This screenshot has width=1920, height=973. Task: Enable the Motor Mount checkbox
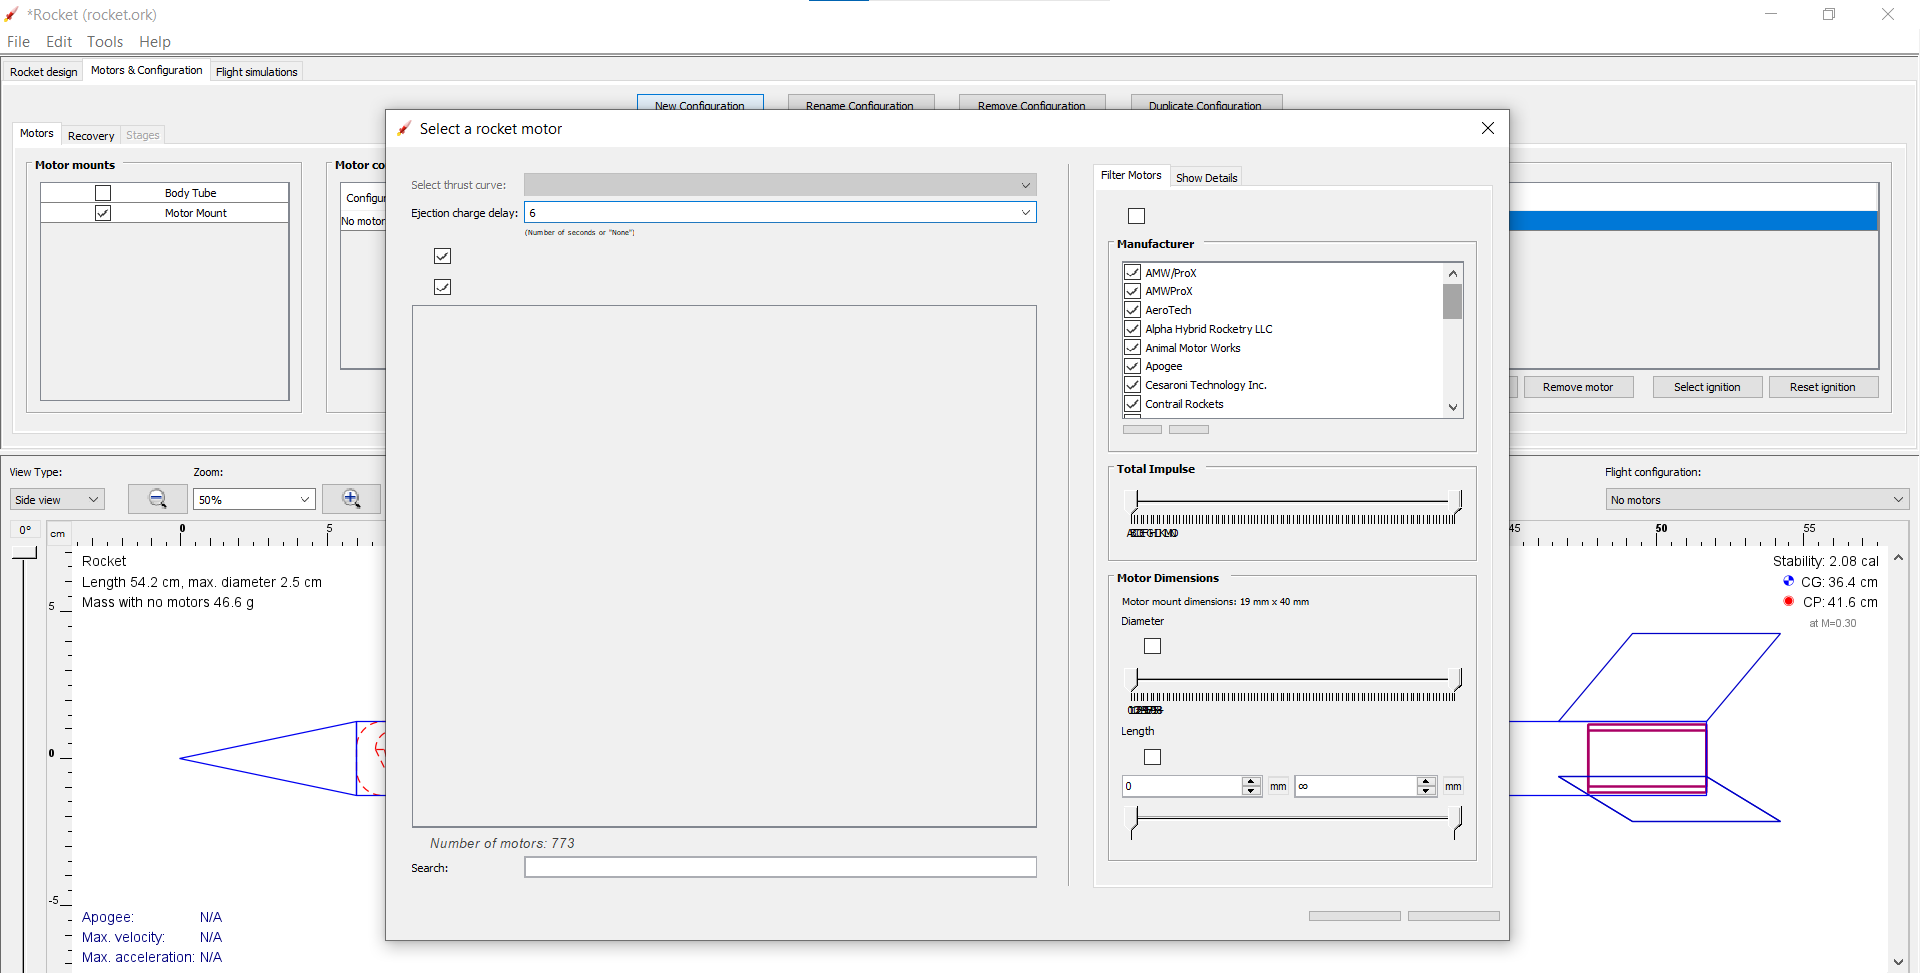coord(103,212)
